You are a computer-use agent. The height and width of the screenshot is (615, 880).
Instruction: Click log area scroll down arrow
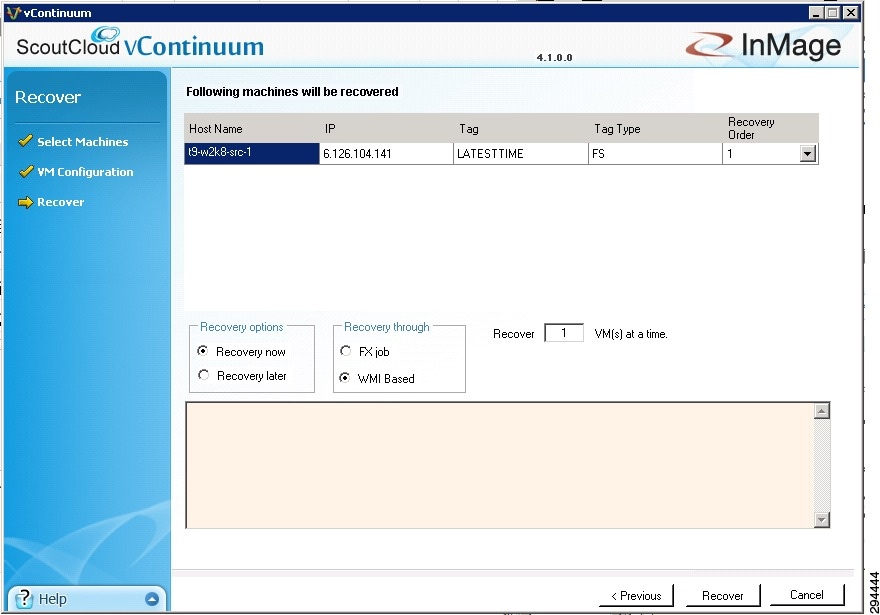[x=822, y=520]
